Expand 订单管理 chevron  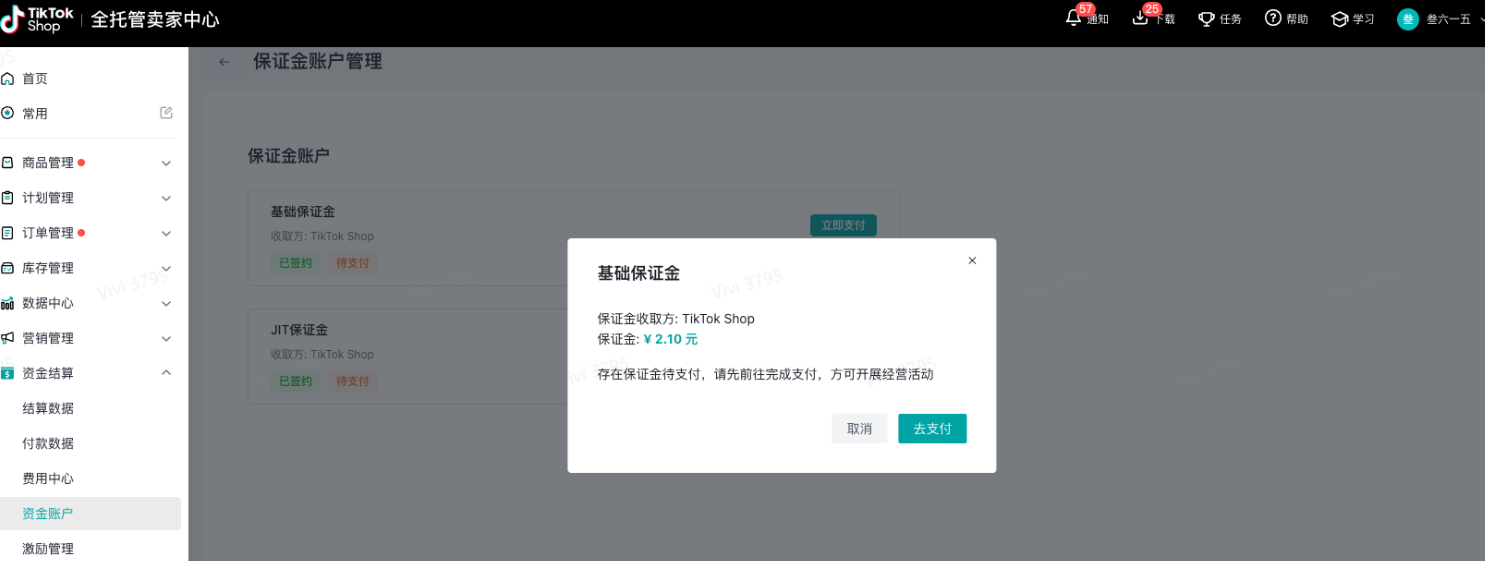click(x=167, y=233)
